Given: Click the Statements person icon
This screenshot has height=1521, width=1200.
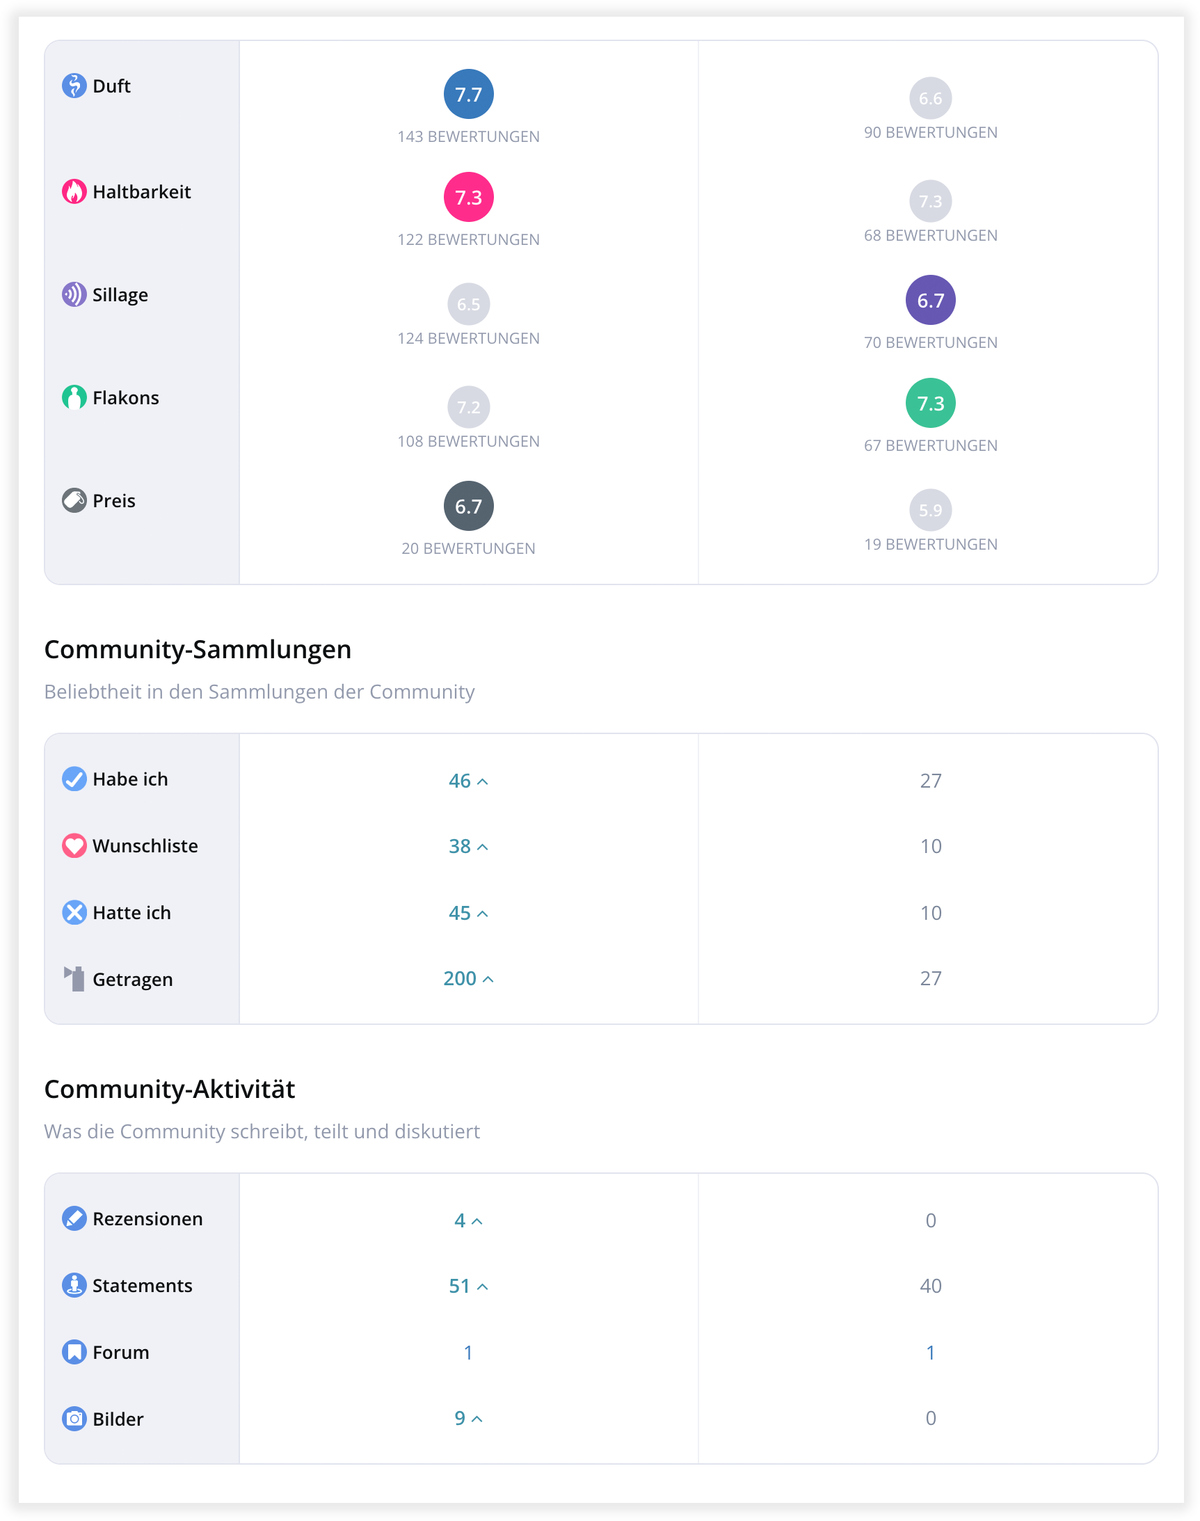Looking at the screenshot, I should coord(74,1286).
